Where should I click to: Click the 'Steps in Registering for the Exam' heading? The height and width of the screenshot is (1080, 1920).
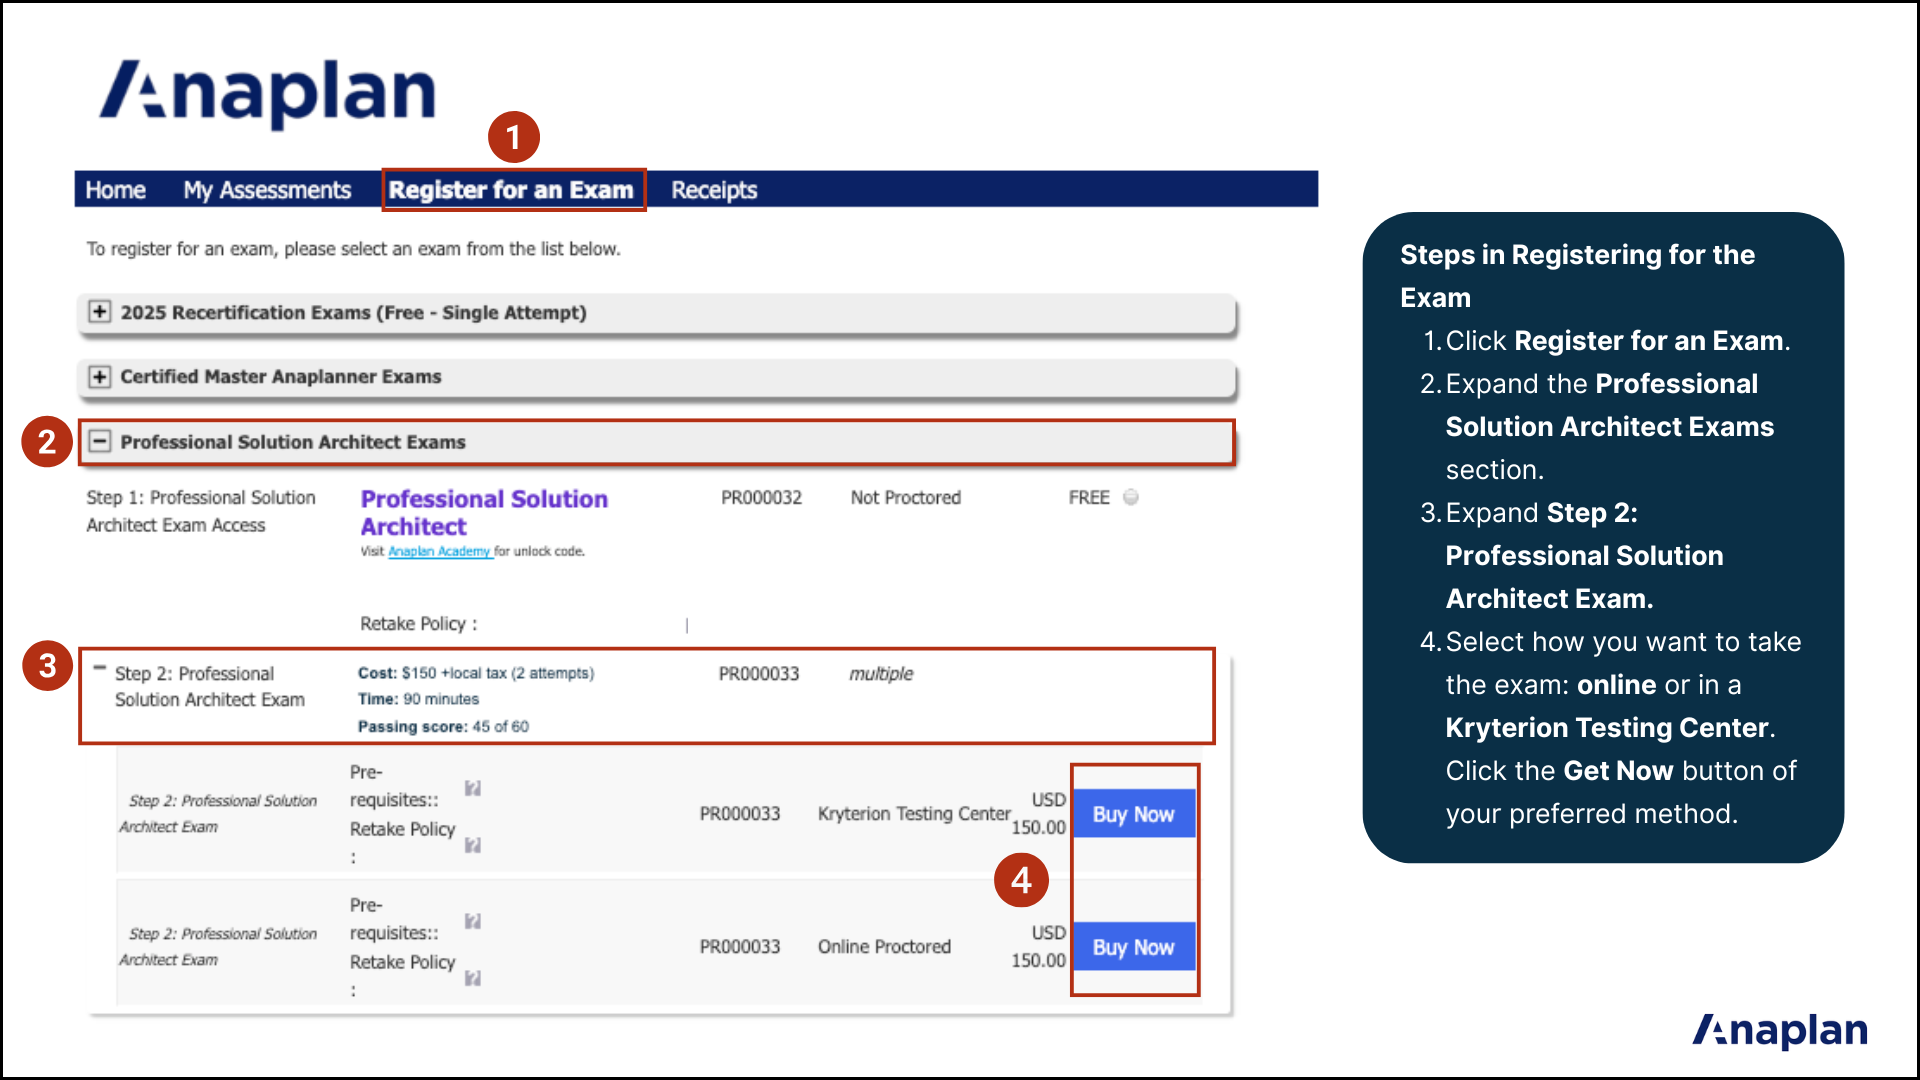(1577, 276)
